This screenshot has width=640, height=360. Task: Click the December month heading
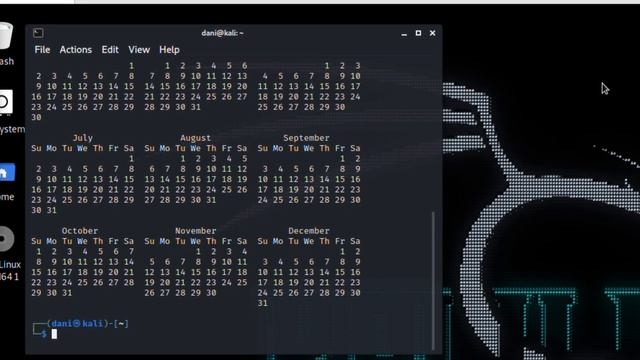[x=309, y=231]
